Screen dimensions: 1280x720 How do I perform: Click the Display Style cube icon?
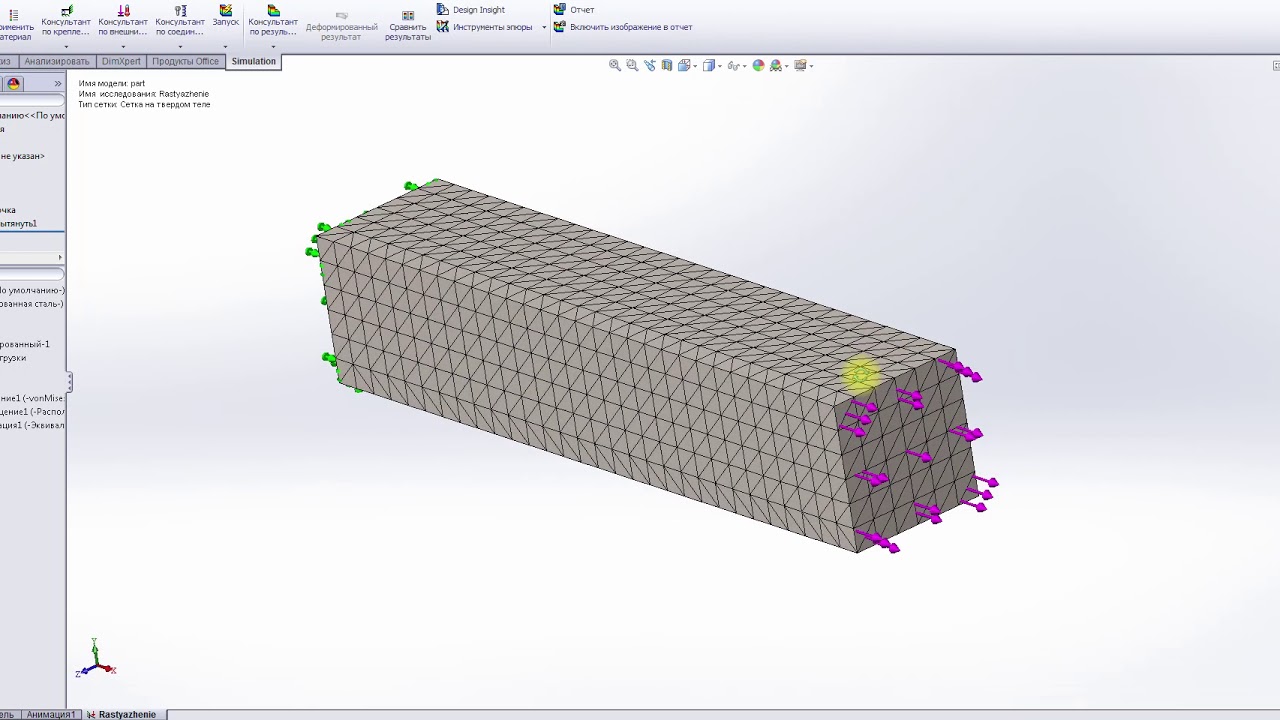[708, 65]
